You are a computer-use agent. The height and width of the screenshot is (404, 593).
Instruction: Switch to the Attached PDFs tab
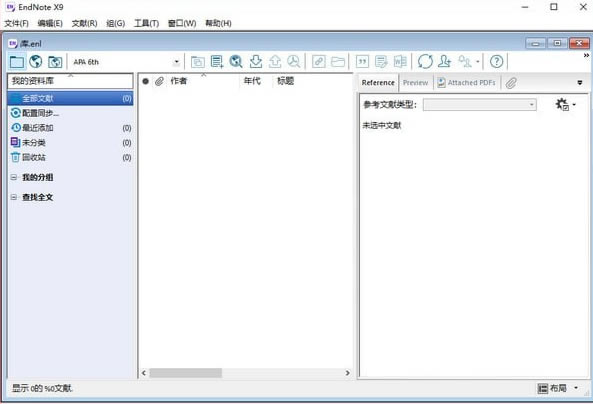click(x=466, y=82)
